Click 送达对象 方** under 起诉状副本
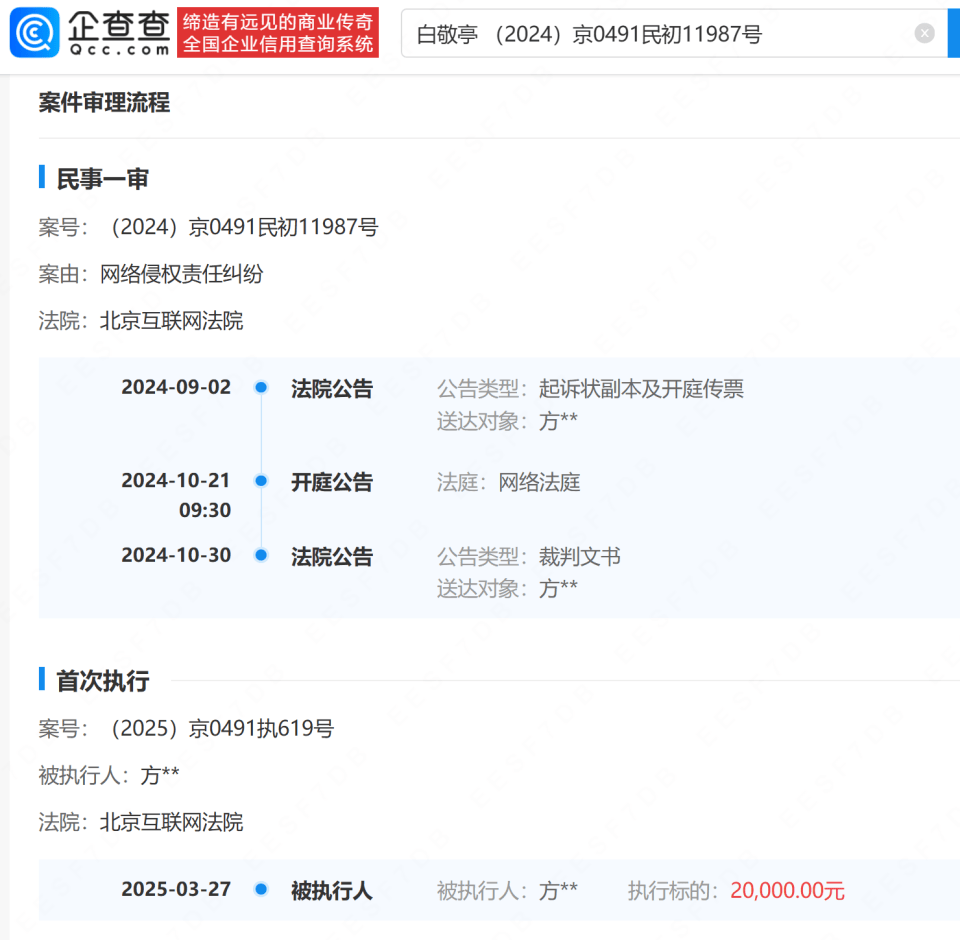The image size is (960, 940). 558,421
